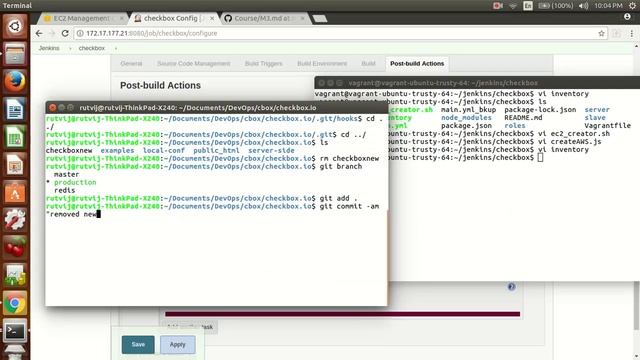This screenshot has height=360, width=640.
Task: Click the checkbox breadcrumb link
Action: [x=92, y=48]
